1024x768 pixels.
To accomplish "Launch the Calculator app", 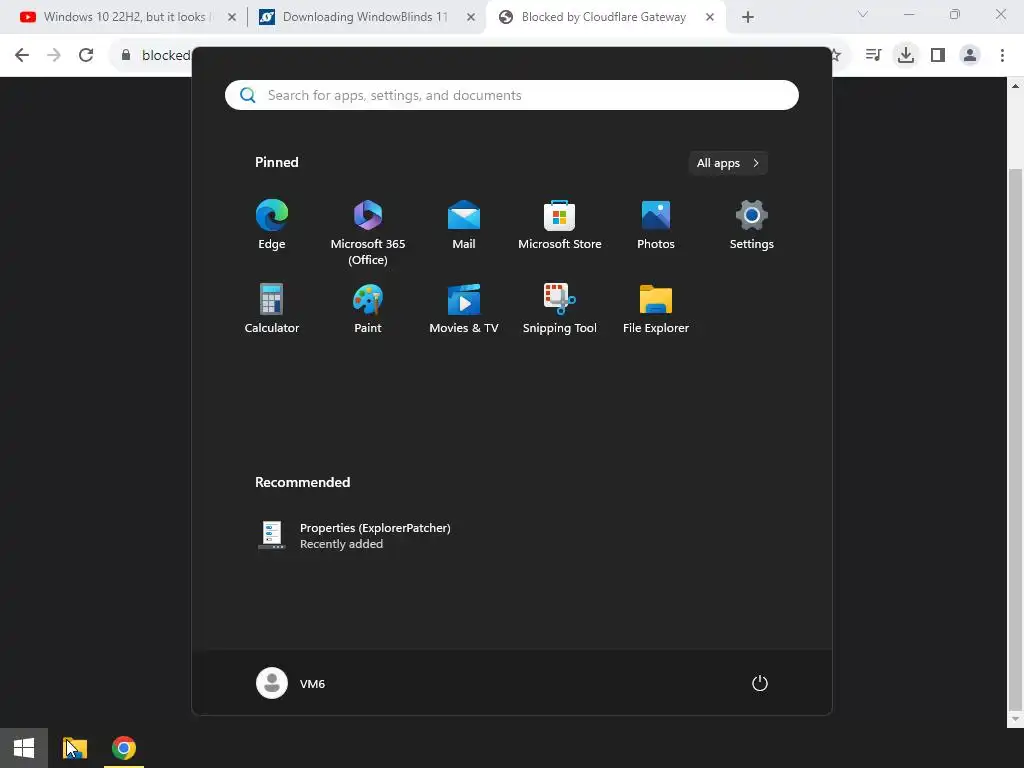I will click(272, 308).
